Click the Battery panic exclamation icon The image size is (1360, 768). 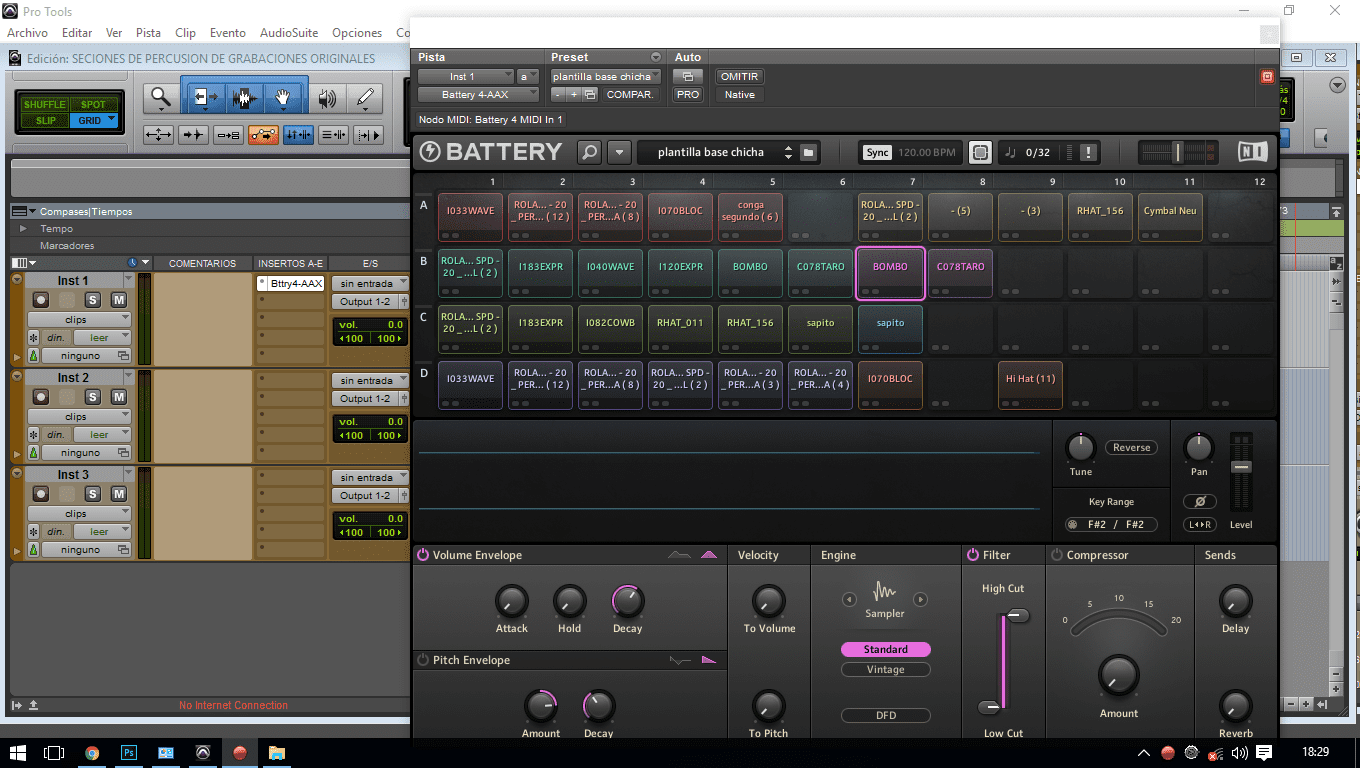point(1089,152)
